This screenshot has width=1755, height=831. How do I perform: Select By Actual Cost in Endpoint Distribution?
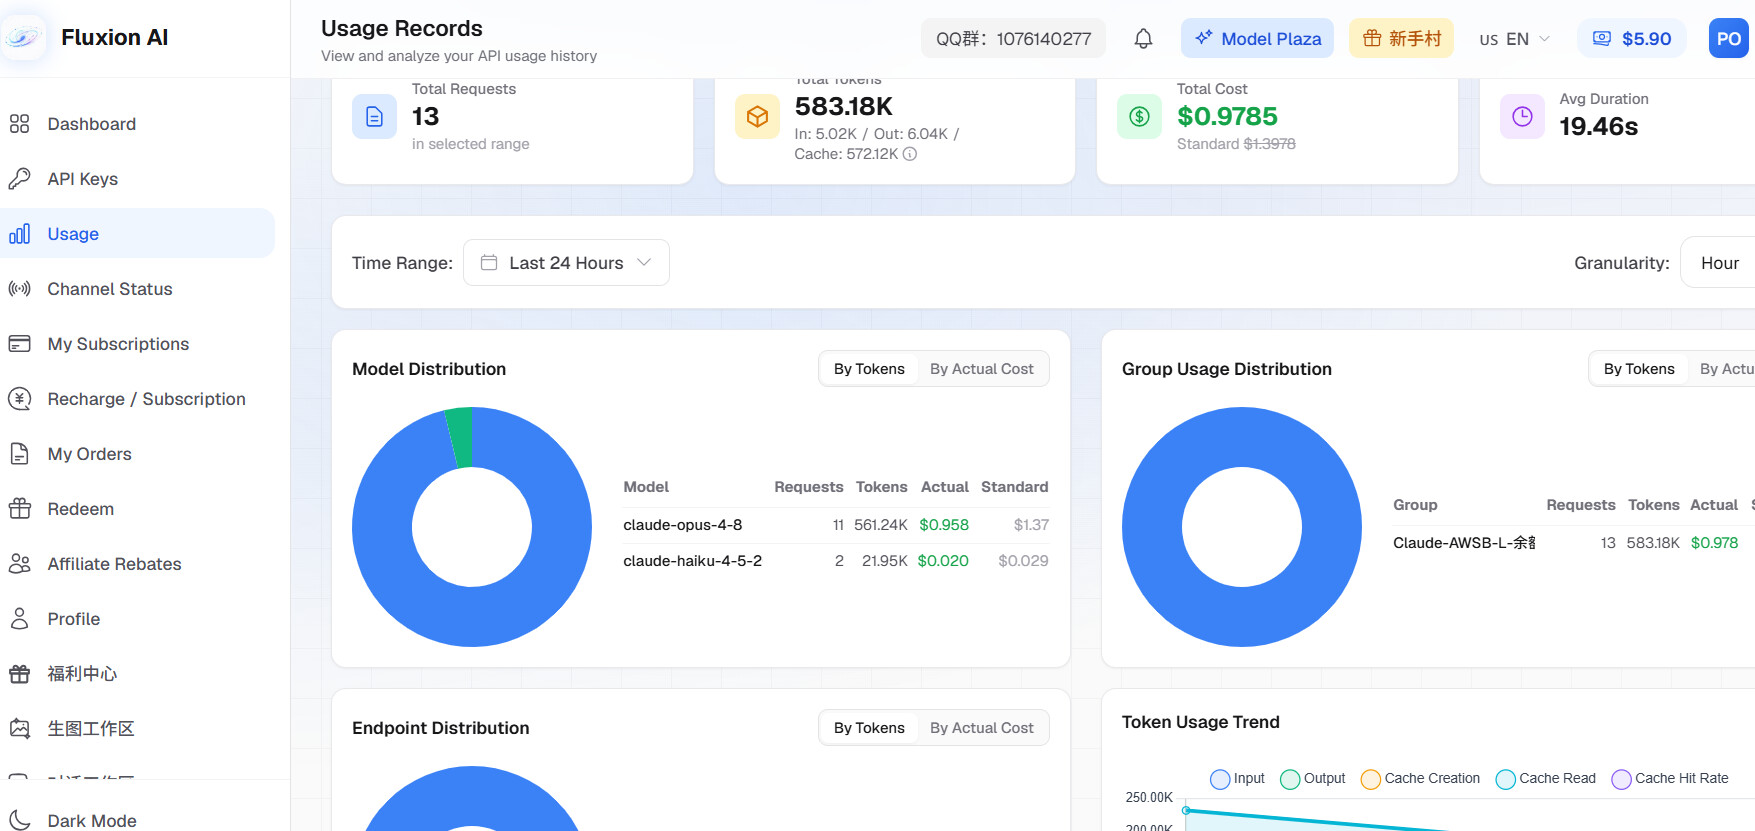(982, 728)
